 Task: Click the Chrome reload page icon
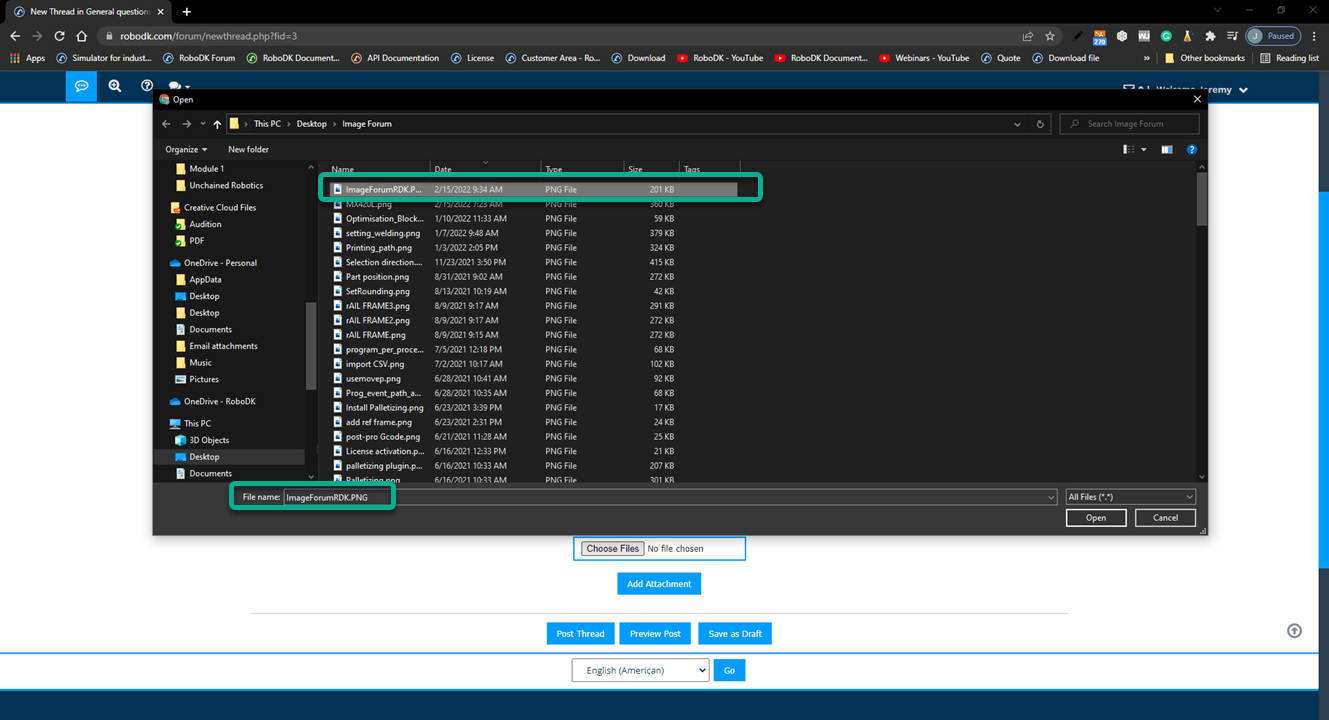point(60,36)
